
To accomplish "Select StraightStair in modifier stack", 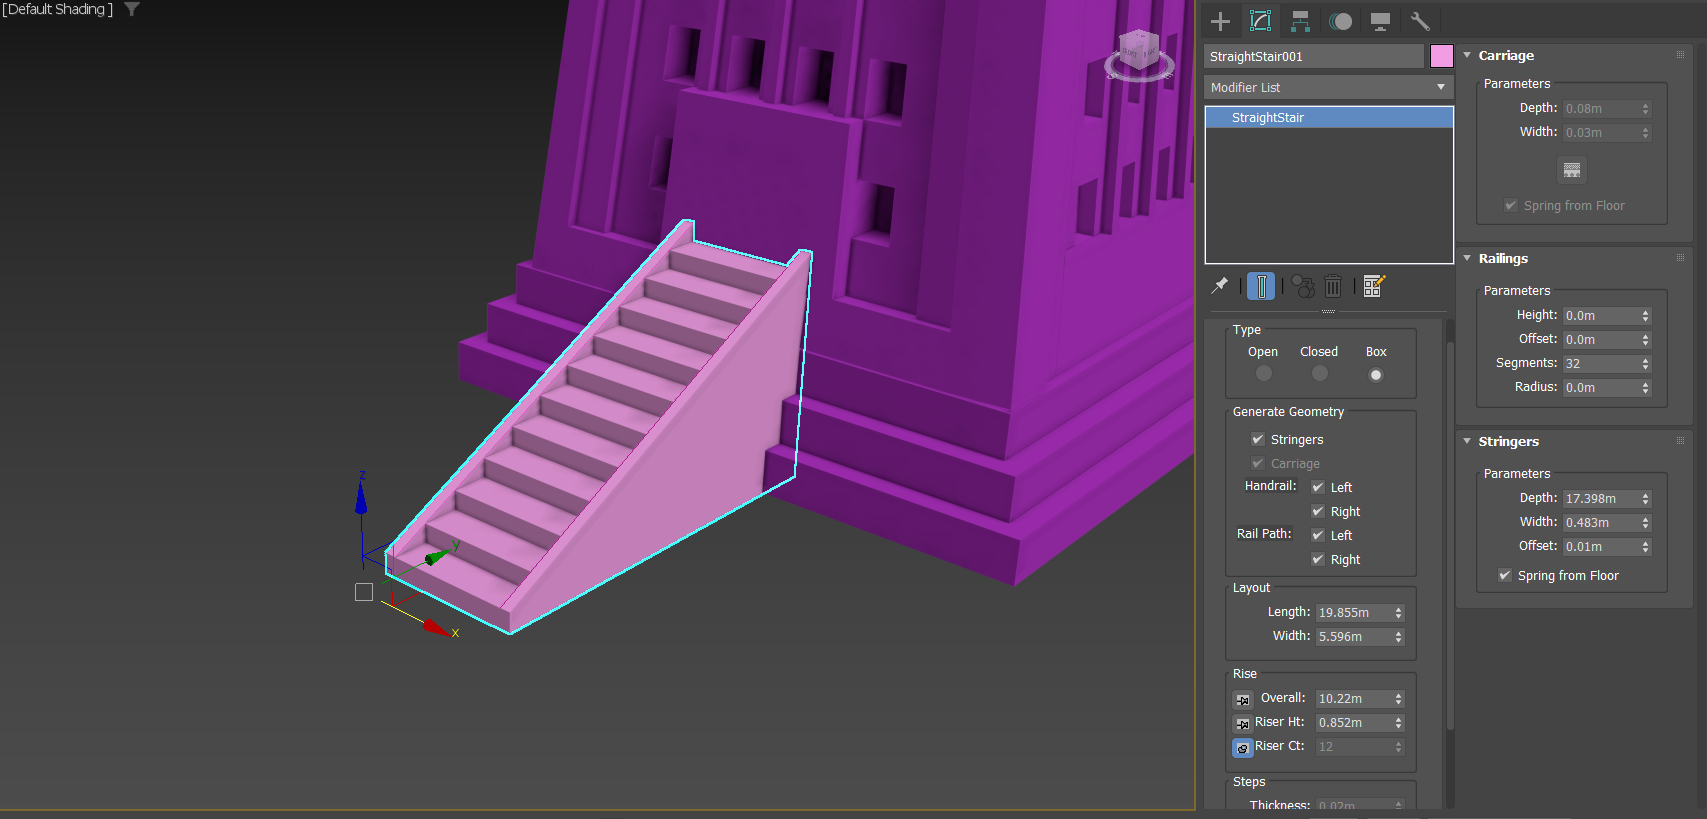I will pyautogui.click(x=1328, y=118).
